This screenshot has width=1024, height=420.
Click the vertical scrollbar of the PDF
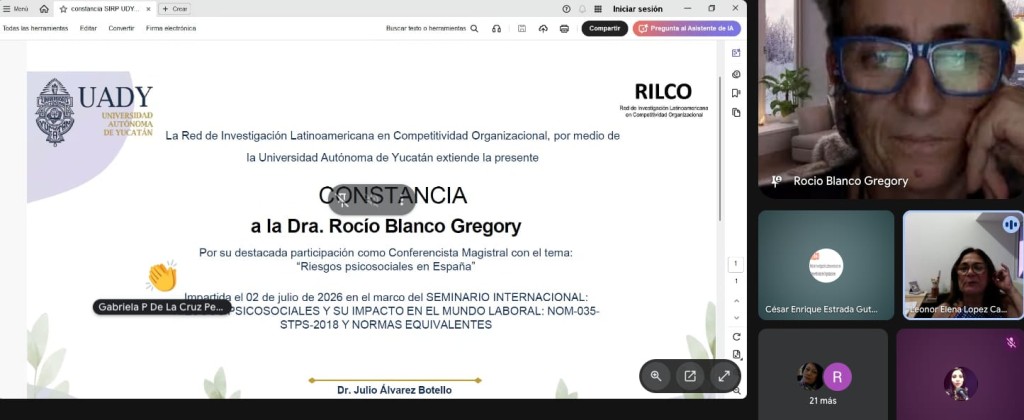coord(720,149)
